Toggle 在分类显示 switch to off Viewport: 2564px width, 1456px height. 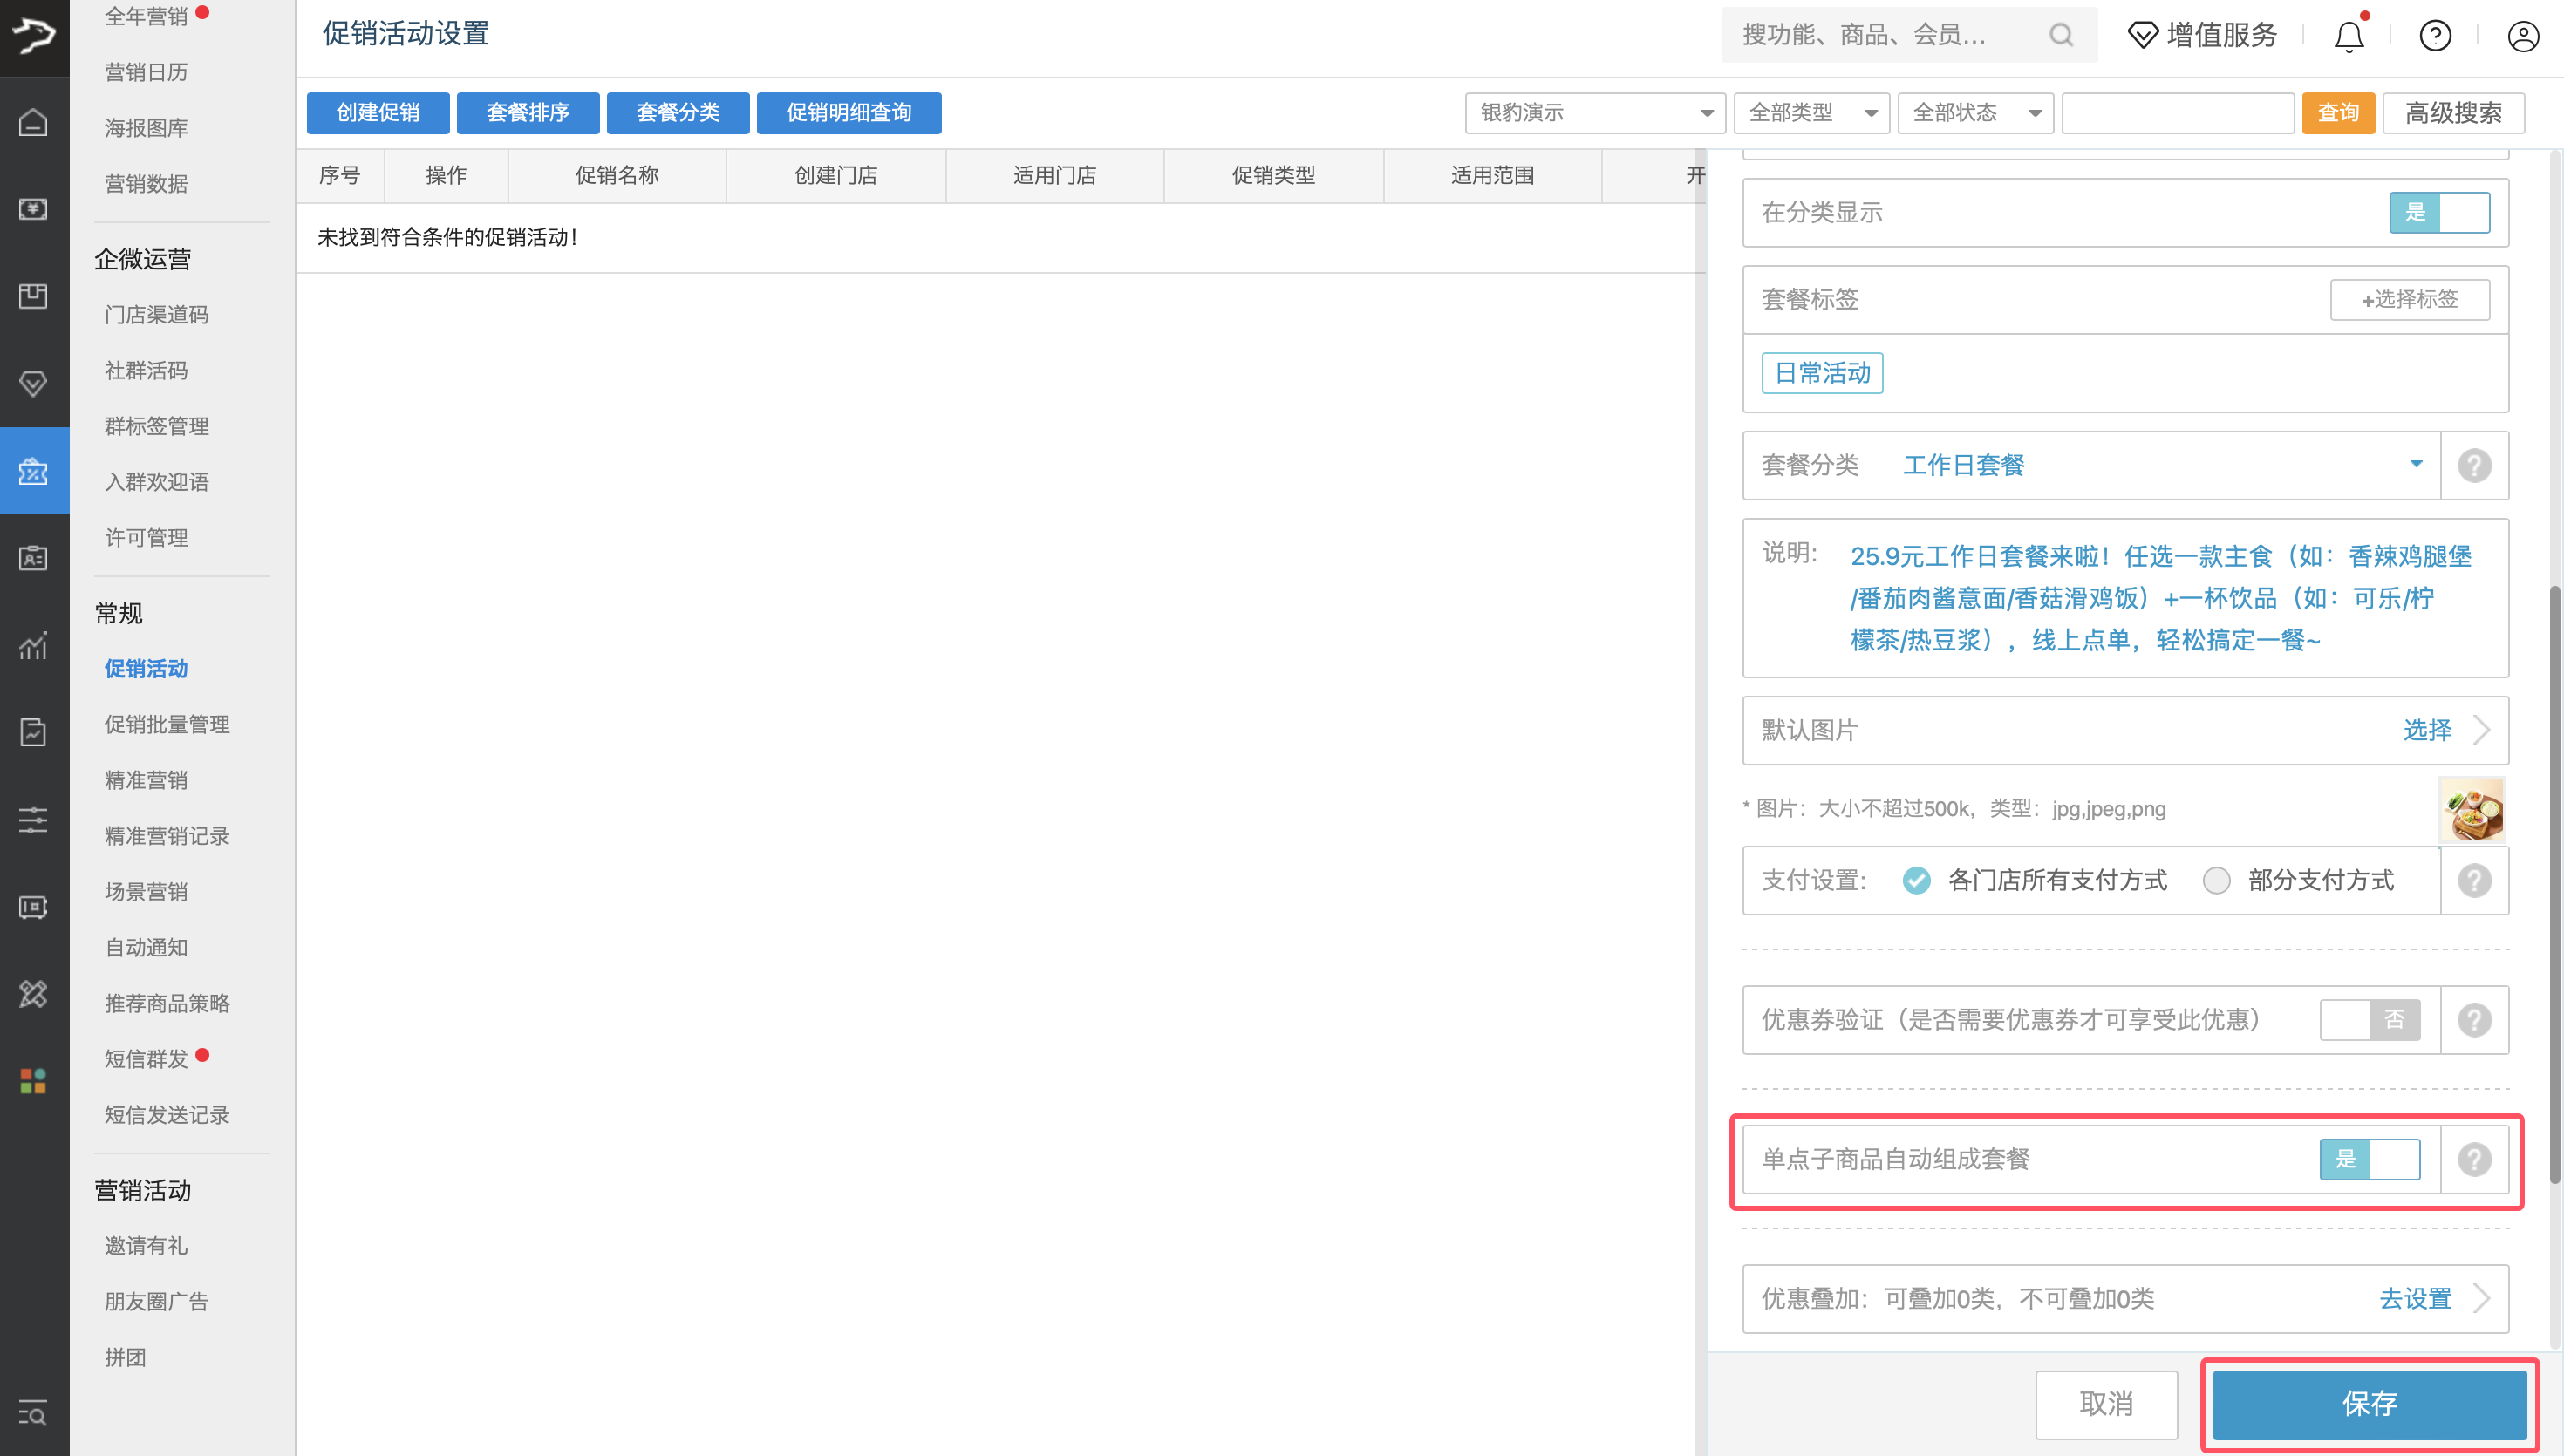[x=2440, y=213]
